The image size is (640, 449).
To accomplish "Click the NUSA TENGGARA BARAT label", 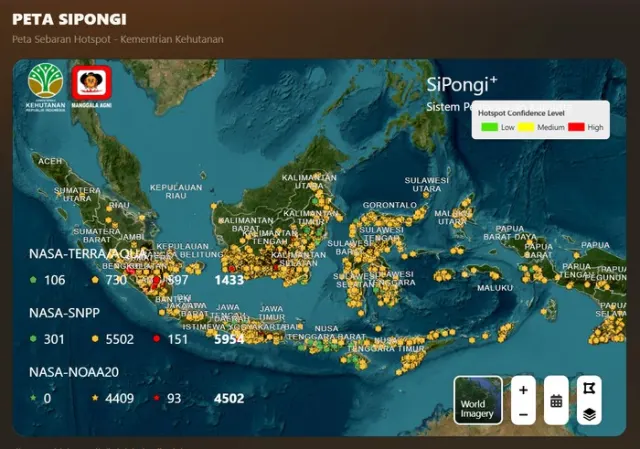I will pos(326,332).
